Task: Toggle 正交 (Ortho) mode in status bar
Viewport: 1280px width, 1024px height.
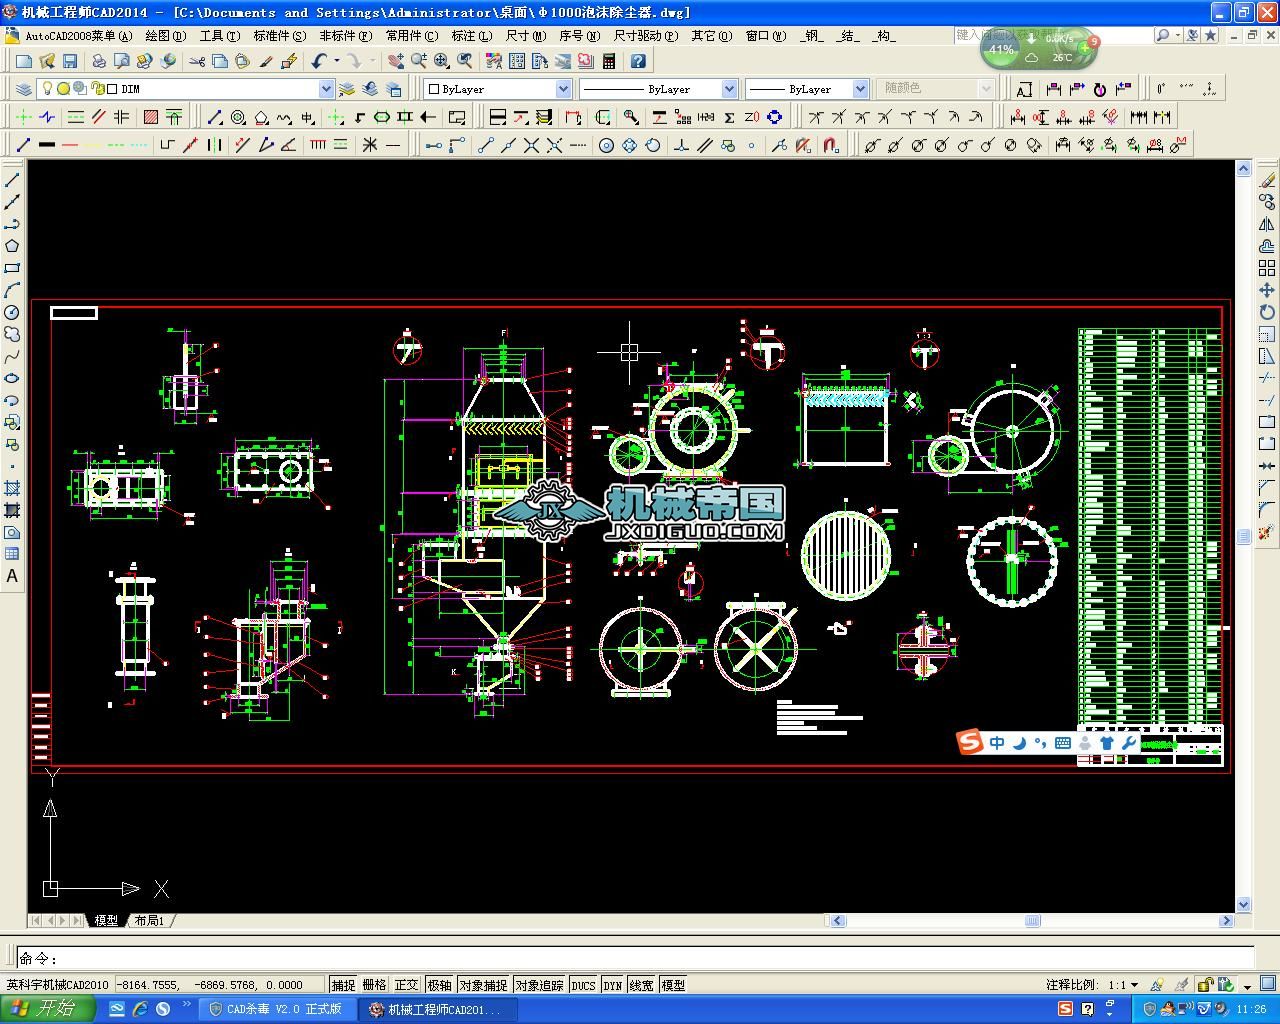Action: click(x=406, y=985)
